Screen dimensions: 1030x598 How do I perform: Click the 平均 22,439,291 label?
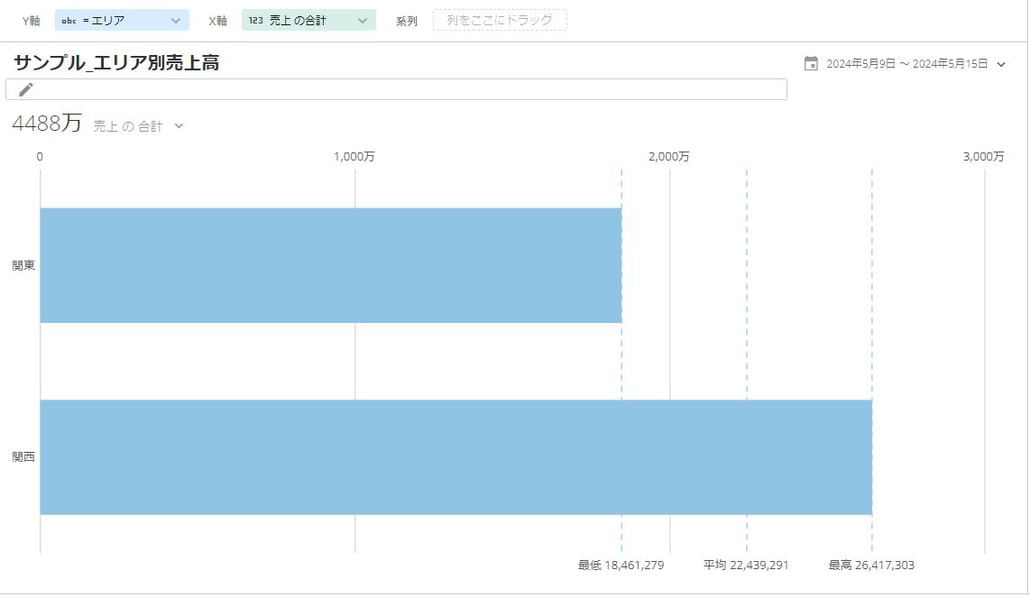(746, 565)
